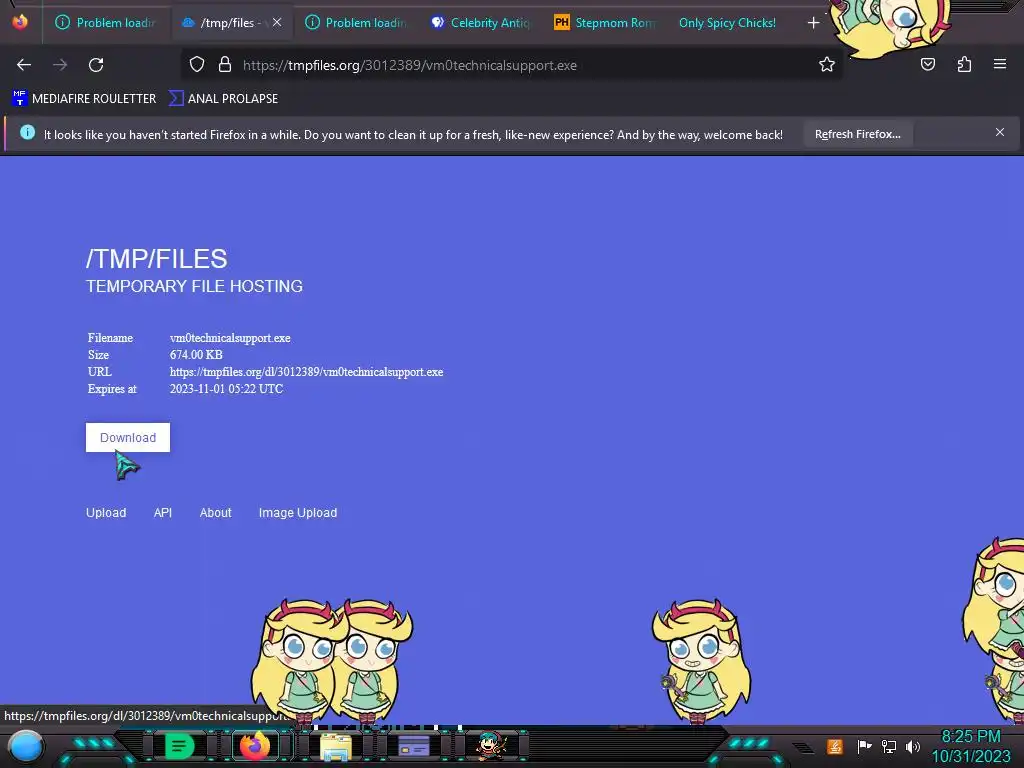Click the Java icon in the system tray

point(835,746)
